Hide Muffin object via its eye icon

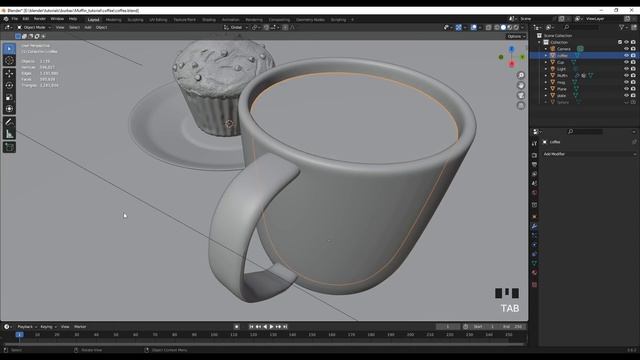[626, 76]
